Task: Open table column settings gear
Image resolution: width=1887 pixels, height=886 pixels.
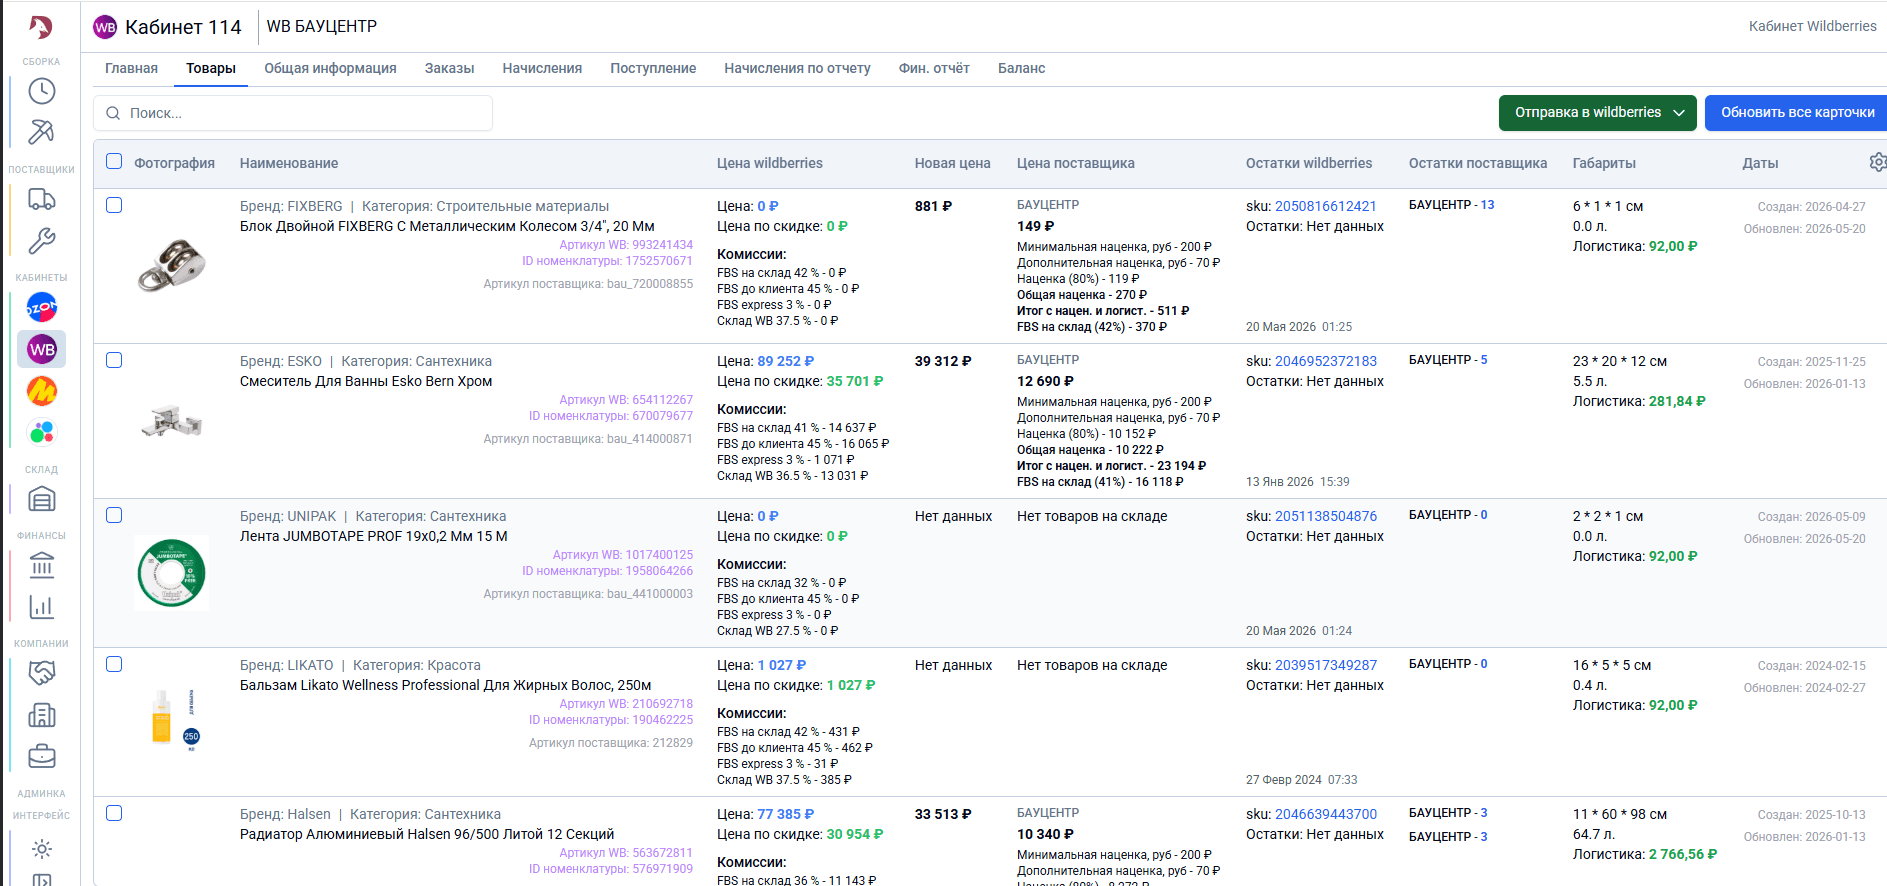Action: [x=1877, y=162]
